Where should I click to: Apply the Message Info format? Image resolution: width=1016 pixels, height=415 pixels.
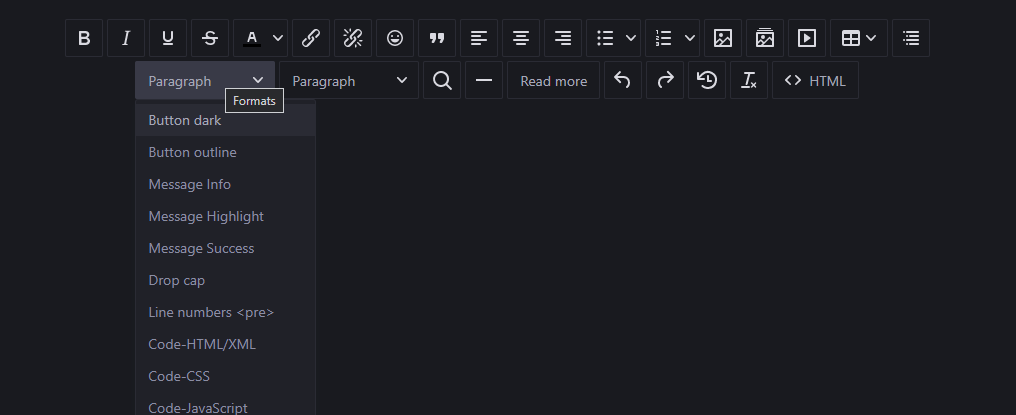click(225, 184)
